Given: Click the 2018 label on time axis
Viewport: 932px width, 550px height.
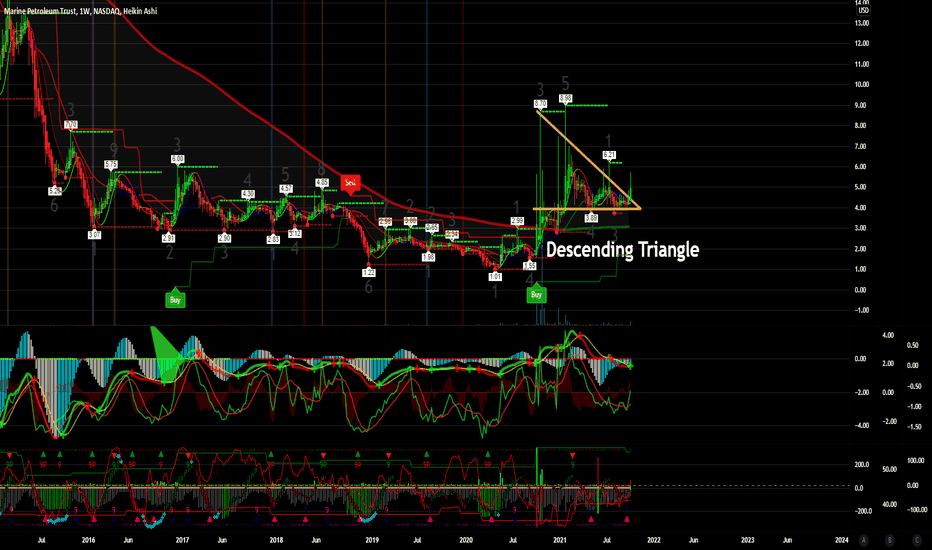Looking at the screenshot, I should tap(276, 540).
